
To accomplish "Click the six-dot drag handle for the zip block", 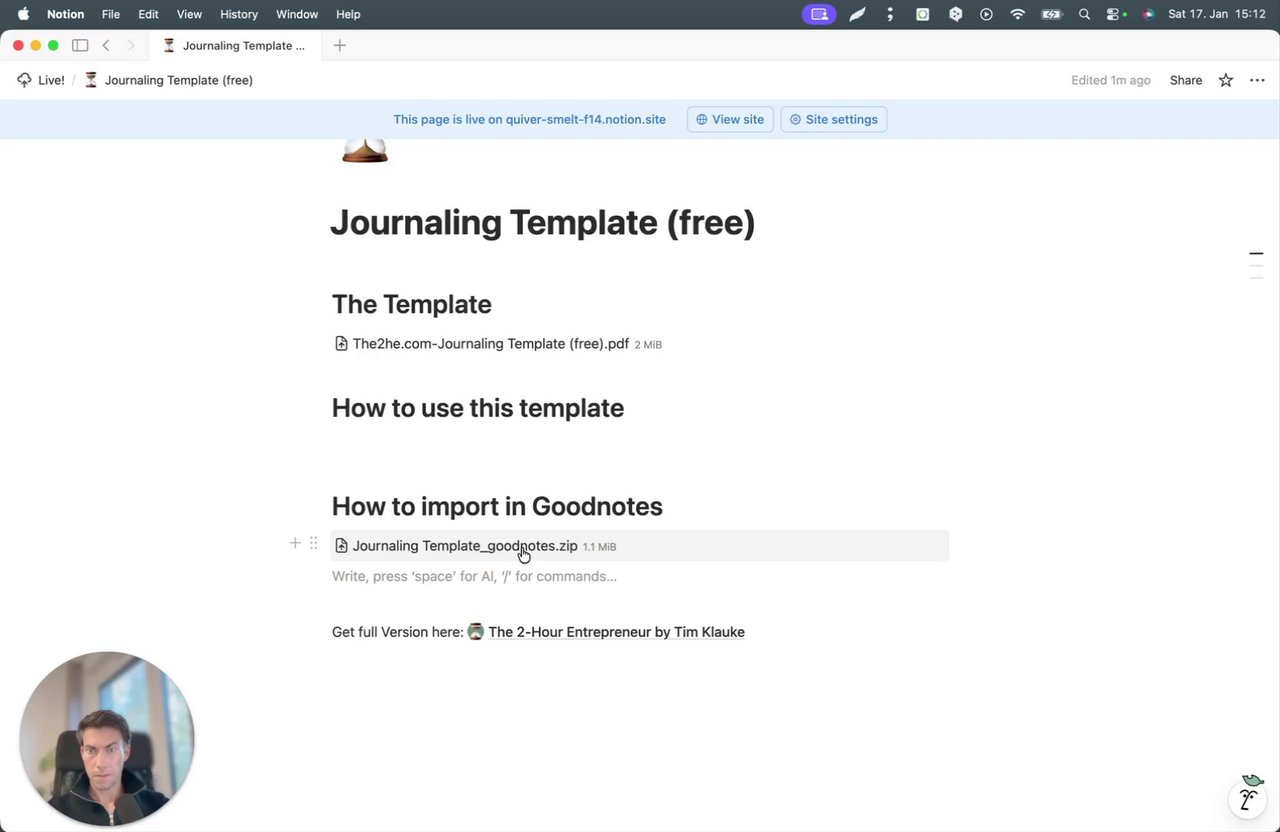I will pyautogui.click(x=313, y=543).
